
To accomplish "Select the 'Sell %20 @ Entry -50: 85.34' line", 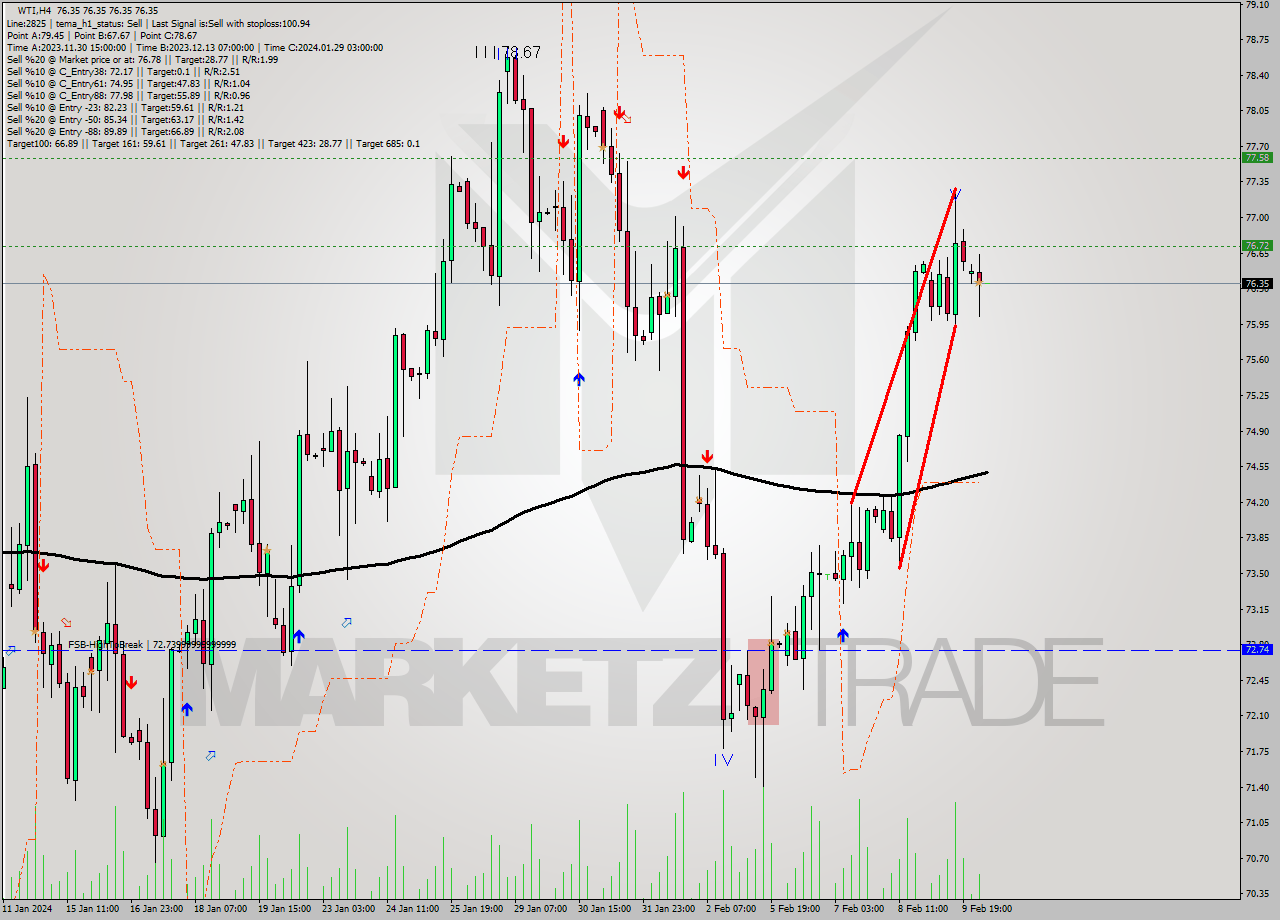I will pyautogui.click(x=125, y=119).
